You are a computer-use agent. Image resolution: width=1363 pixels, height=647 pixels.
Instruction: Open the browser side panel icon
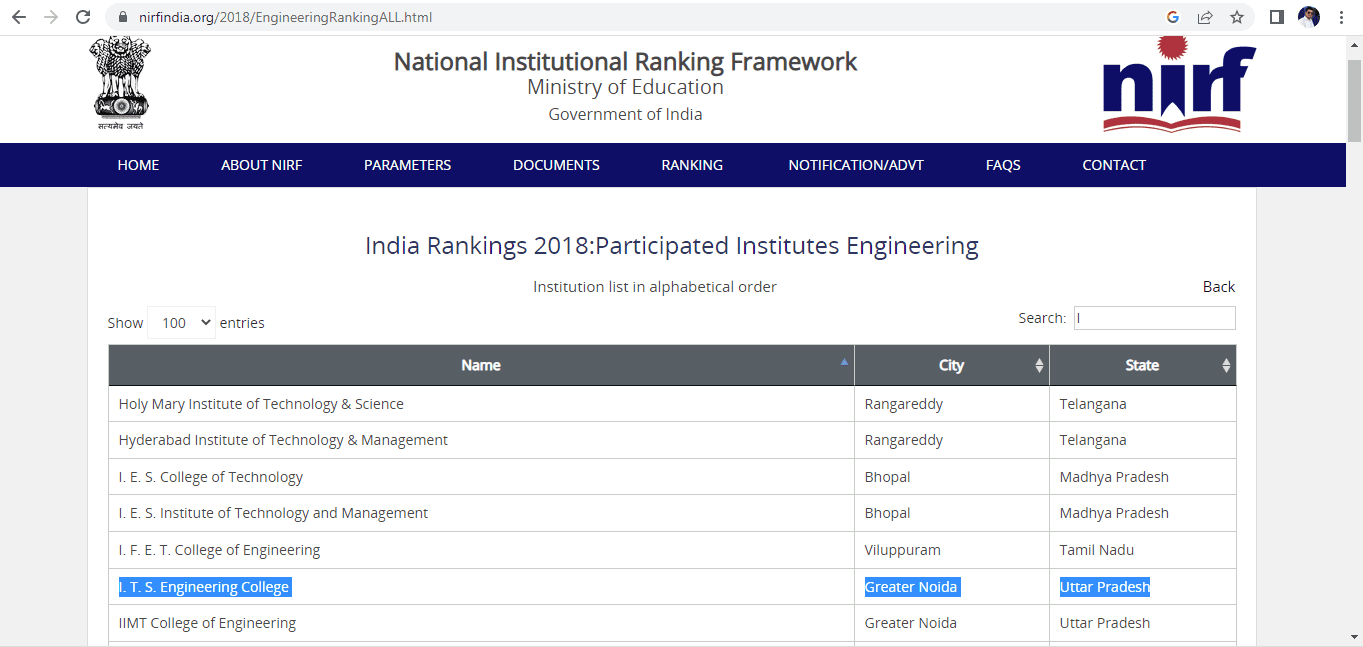tap(1277, 17)
